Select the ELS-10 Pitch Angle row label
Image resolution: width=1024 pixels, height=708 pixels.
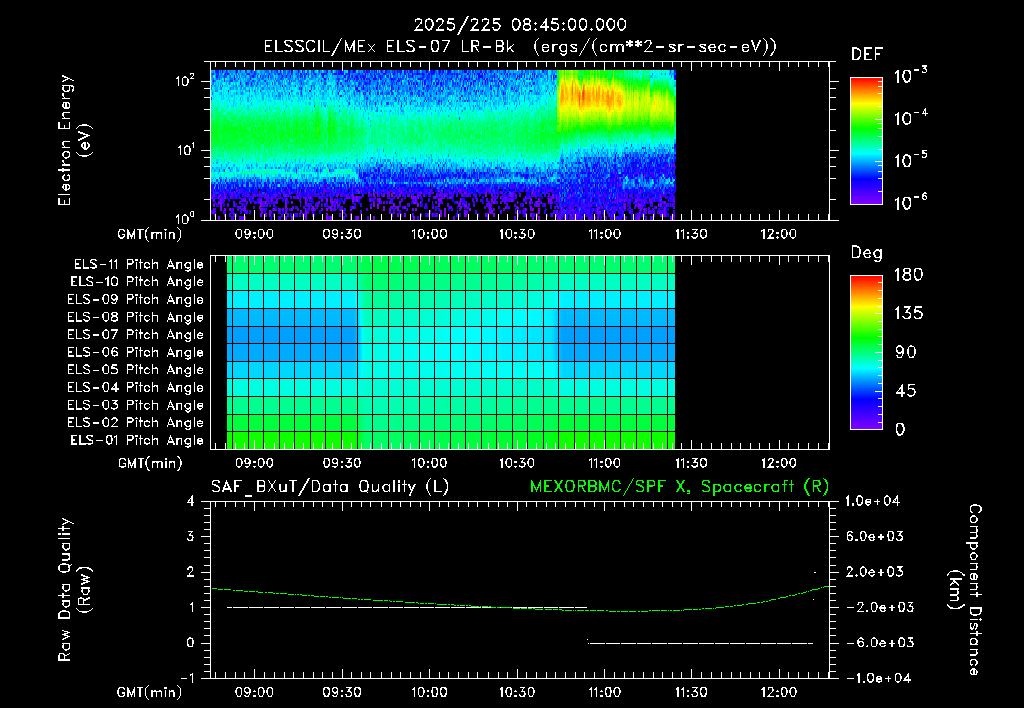[x=136, y=282]
